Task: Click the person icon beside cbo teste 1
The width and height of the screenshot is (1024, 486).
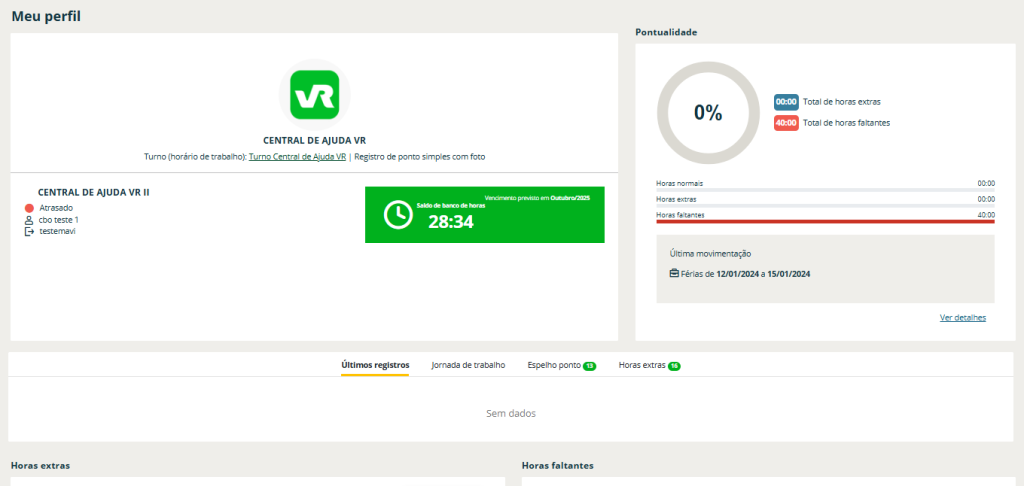Action: tap(29, 219)
